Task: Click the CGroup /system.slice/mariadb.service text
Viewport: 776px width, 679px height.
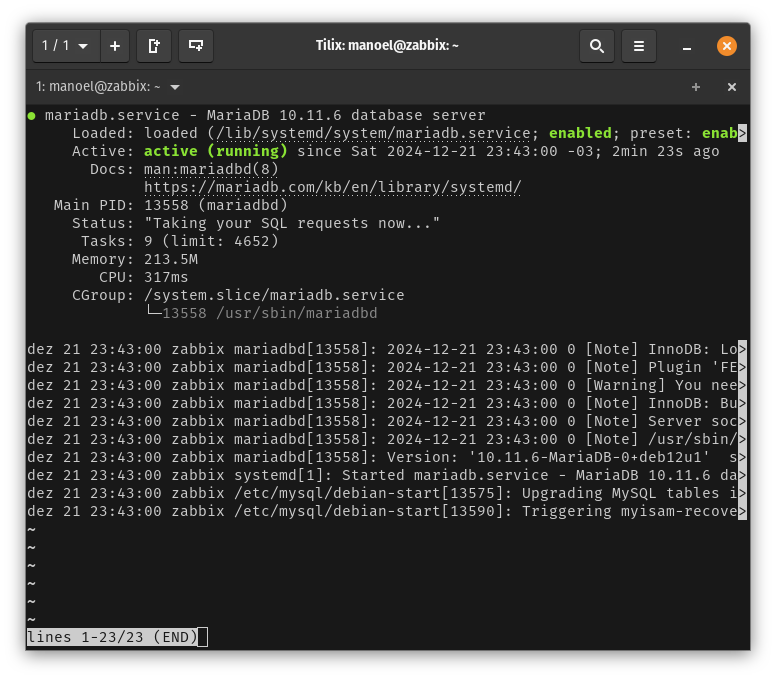Action: tap(274, 295)
